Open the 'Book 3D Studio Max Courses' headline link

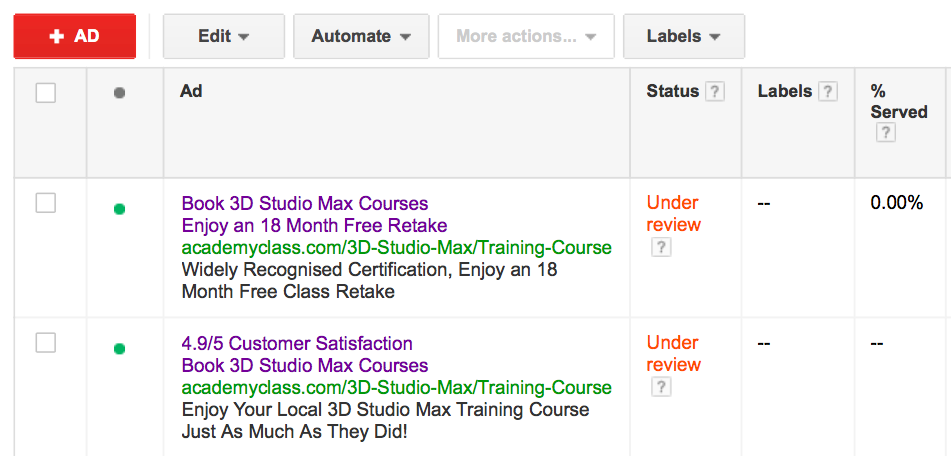tap(304, 204)
